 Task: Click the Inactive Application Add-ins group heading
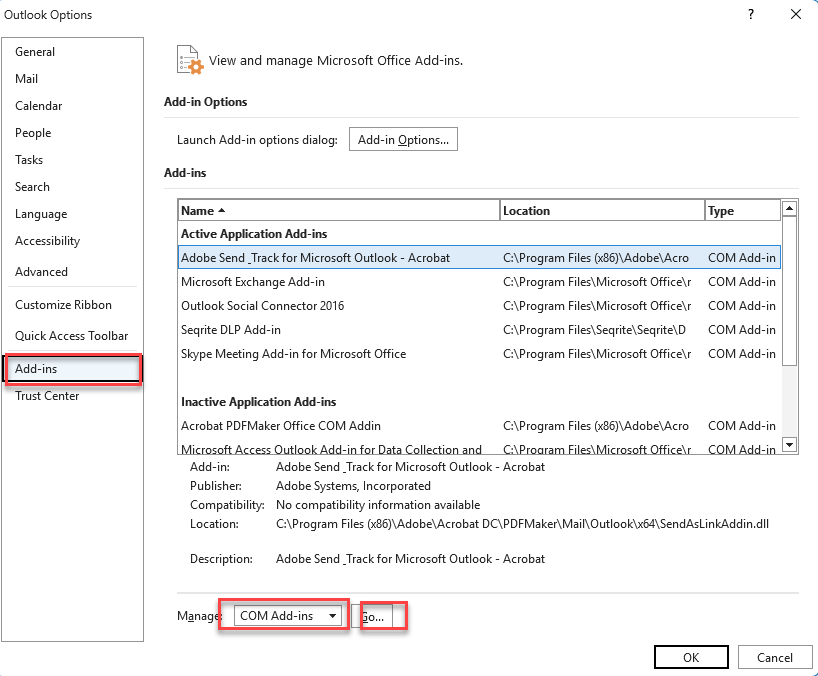point(258,402)
